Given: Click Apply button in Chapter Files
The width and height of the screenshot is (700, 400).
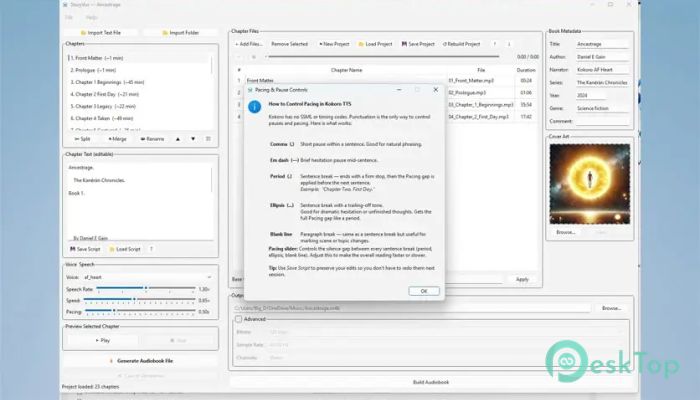Looking at the screenshot, I should 522,279.
